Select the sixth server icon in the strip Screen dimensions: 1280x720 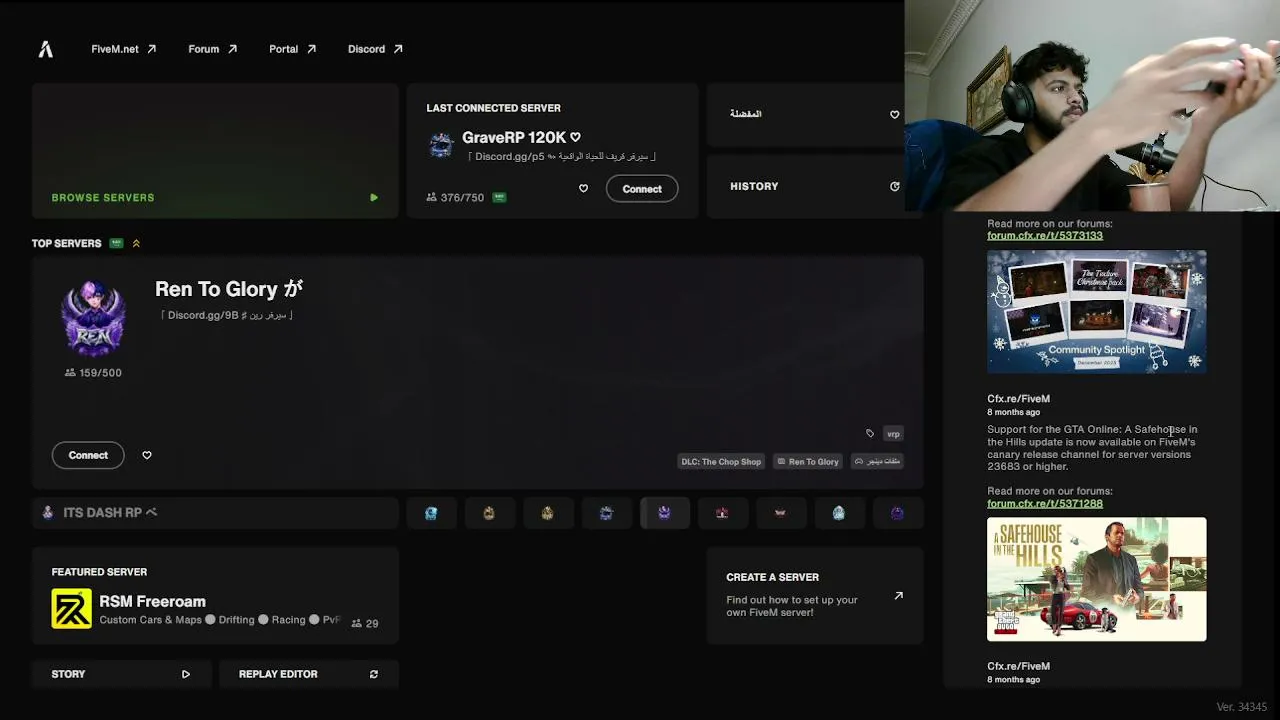click(x=722, y=513)
